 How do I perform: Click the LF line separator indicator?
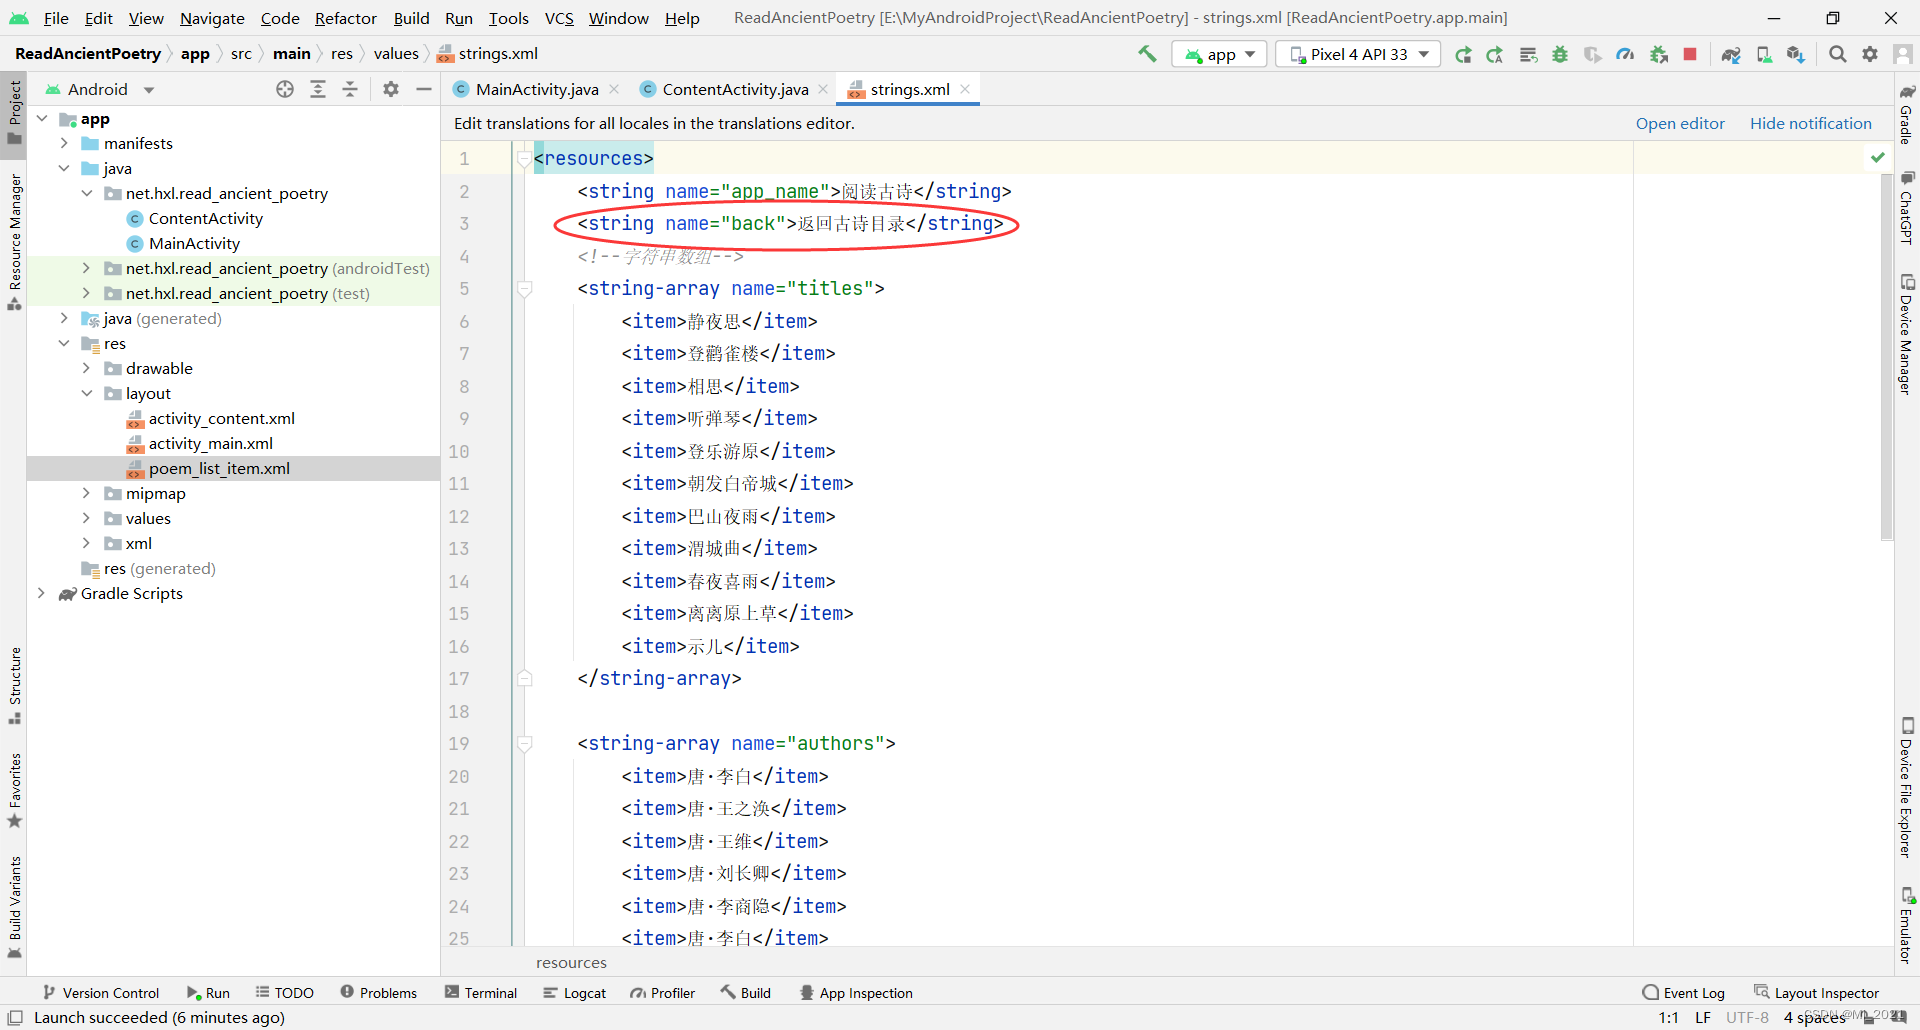pyautogui.click(x=1703, y=1017)
